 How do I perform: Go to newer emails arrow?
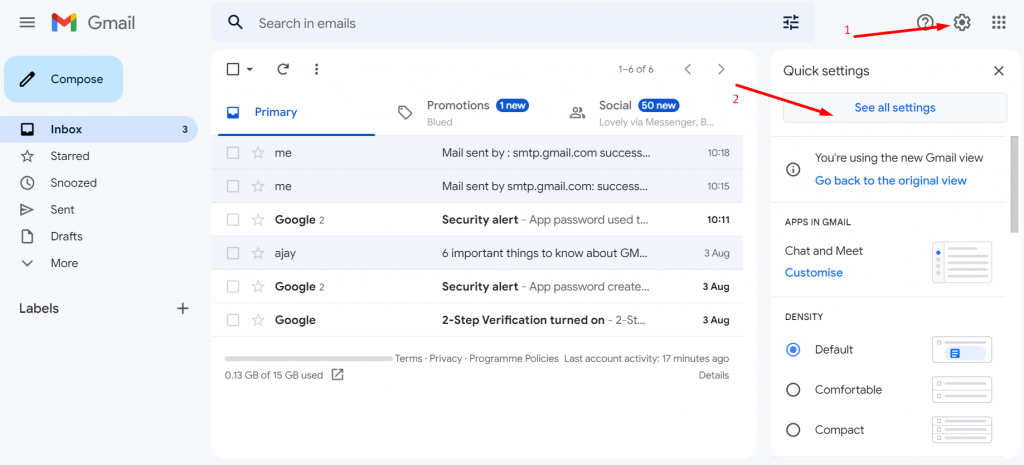688,69
